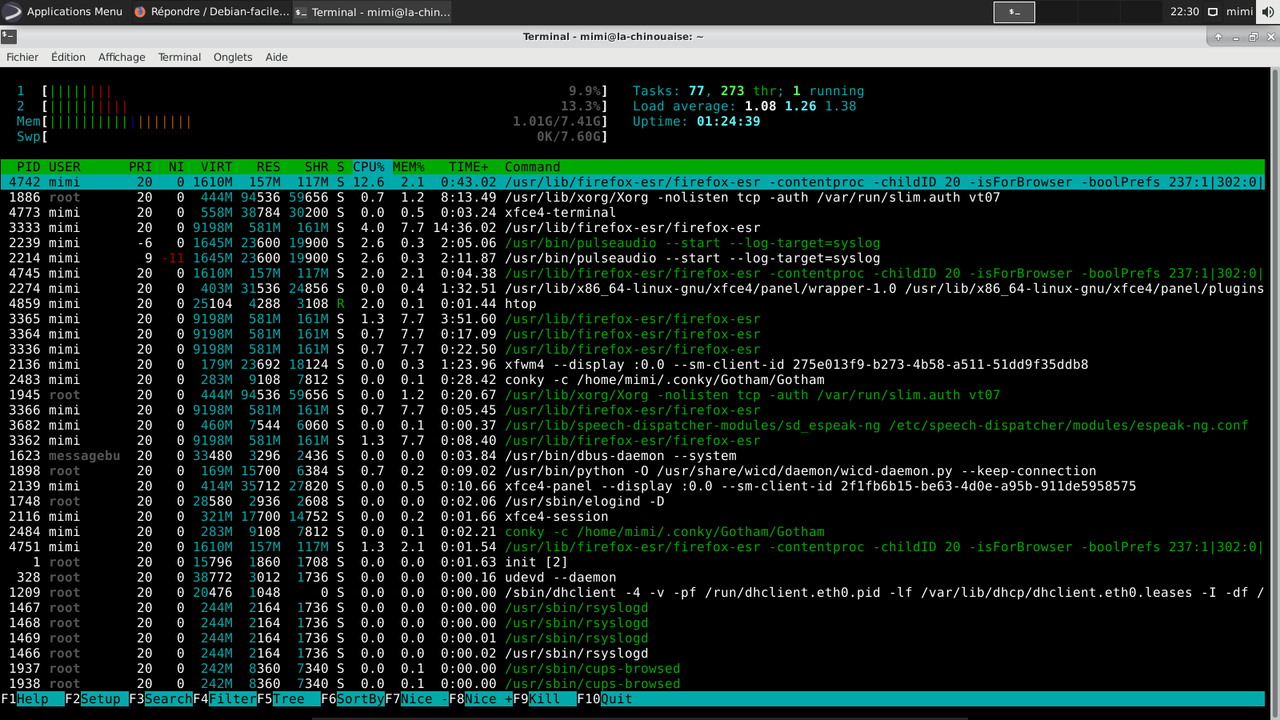Image resolution: width=1280 pixels, height=720 pixels.
Task: Select the wicd-daemon.py python row PID 1898
Action: tap(632, 471)
